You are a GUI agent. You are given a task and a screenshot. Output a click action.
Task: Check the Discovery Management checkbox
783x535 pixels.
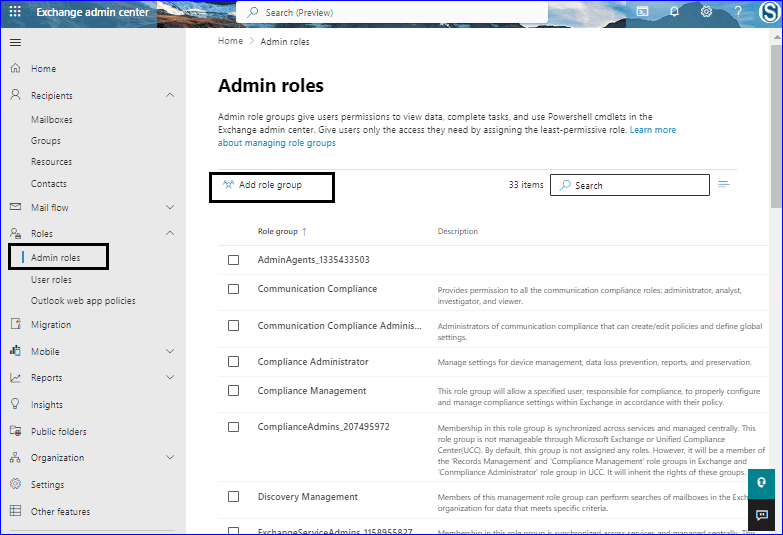[233, 496]
